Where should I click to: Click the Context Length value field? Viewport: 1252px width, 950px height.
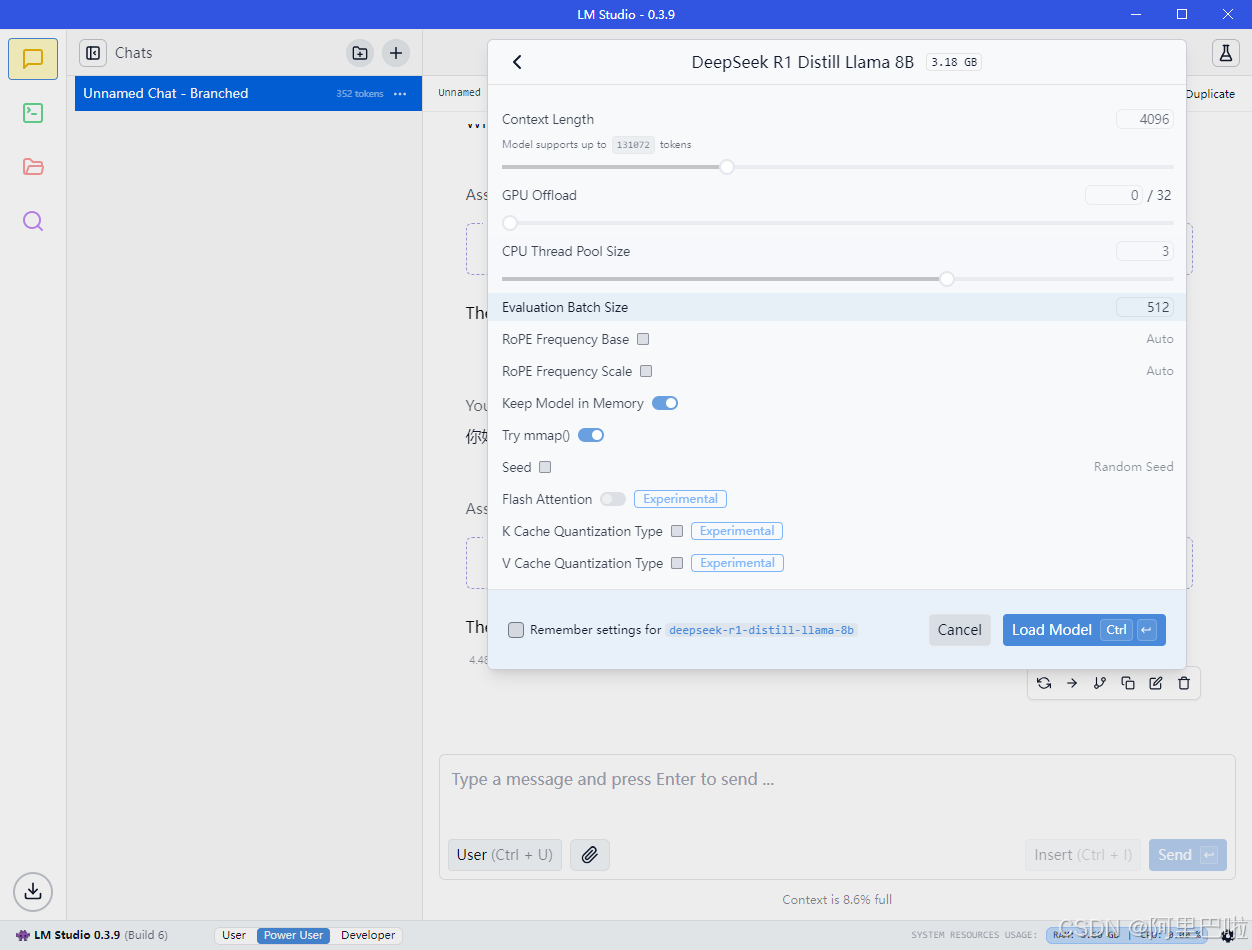click(x=1145, y=119)
